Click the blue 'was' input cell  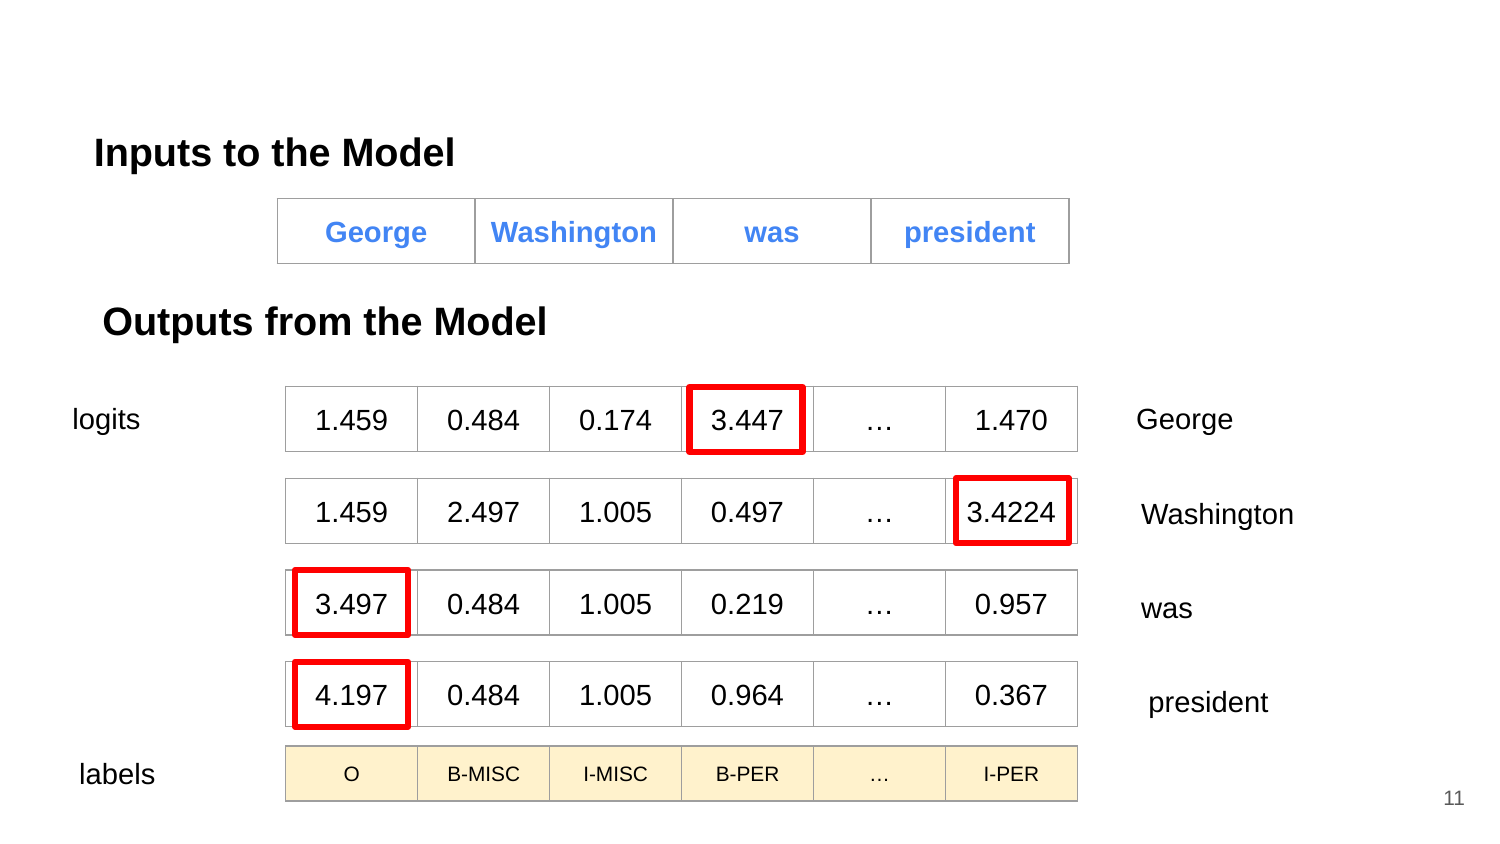point(772,231)
